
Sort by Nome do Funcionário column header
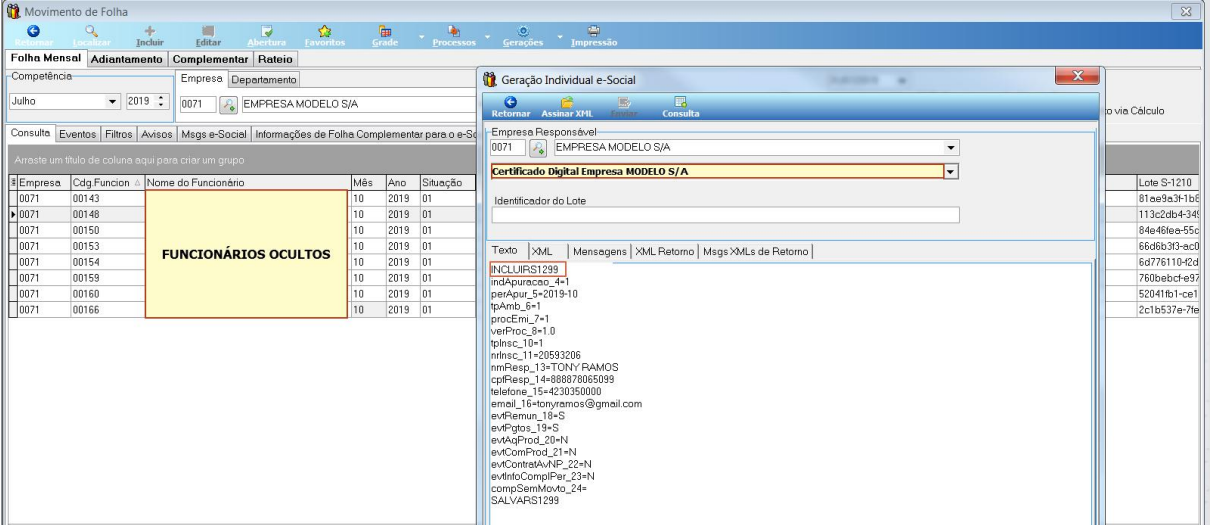click(246, 183)
